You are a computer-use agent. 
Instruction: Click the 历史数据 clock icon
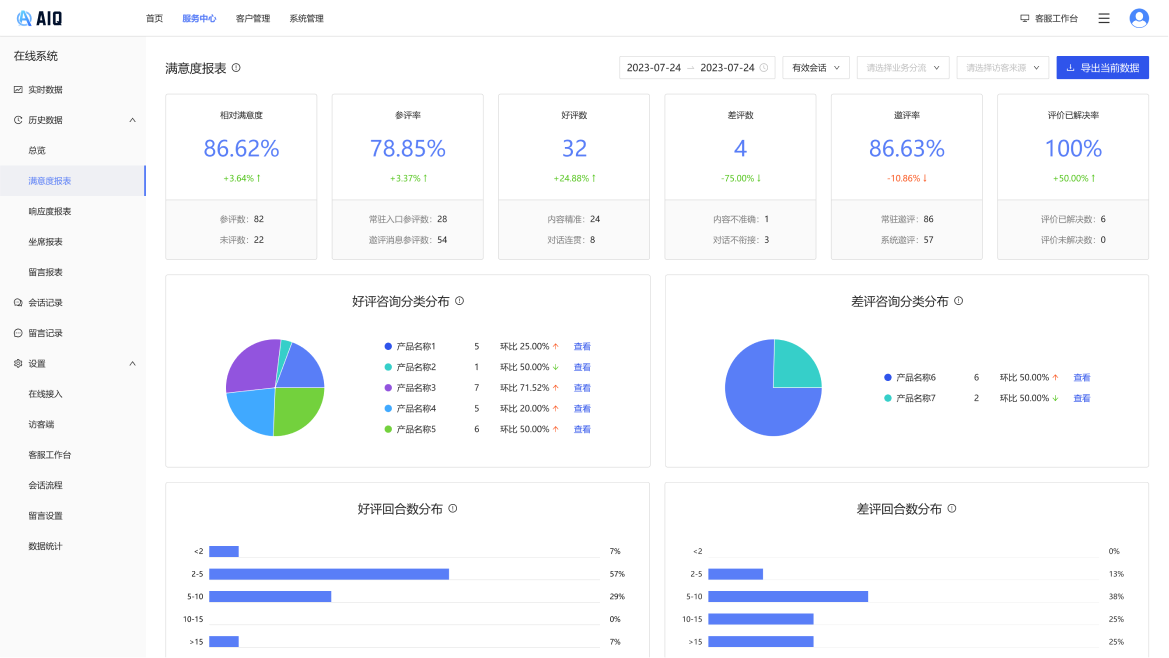click(18, 120)
